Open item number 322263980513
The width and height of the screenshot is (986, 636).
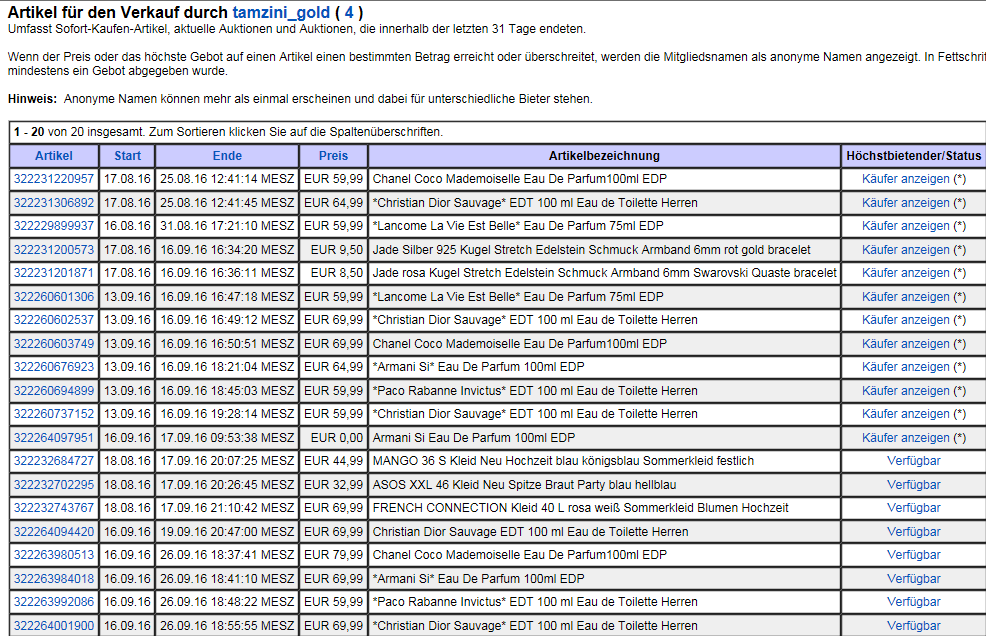click(54, 555)
